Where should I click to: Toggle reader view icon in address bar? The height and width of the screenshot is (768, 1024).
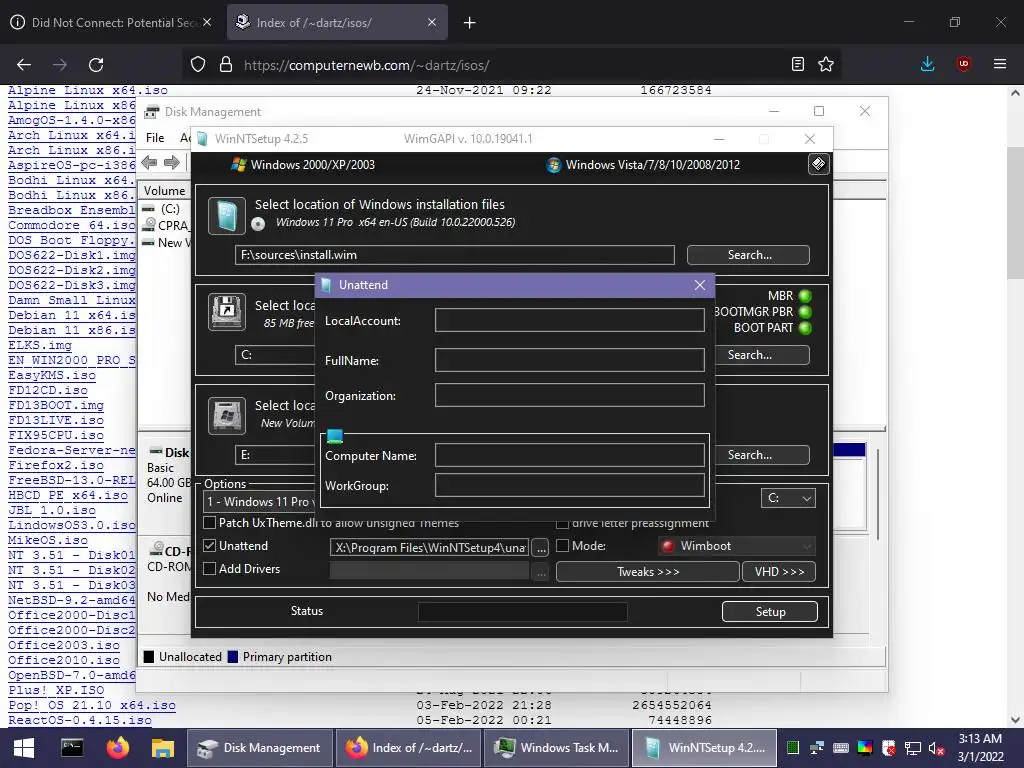(x=797, y=64)
